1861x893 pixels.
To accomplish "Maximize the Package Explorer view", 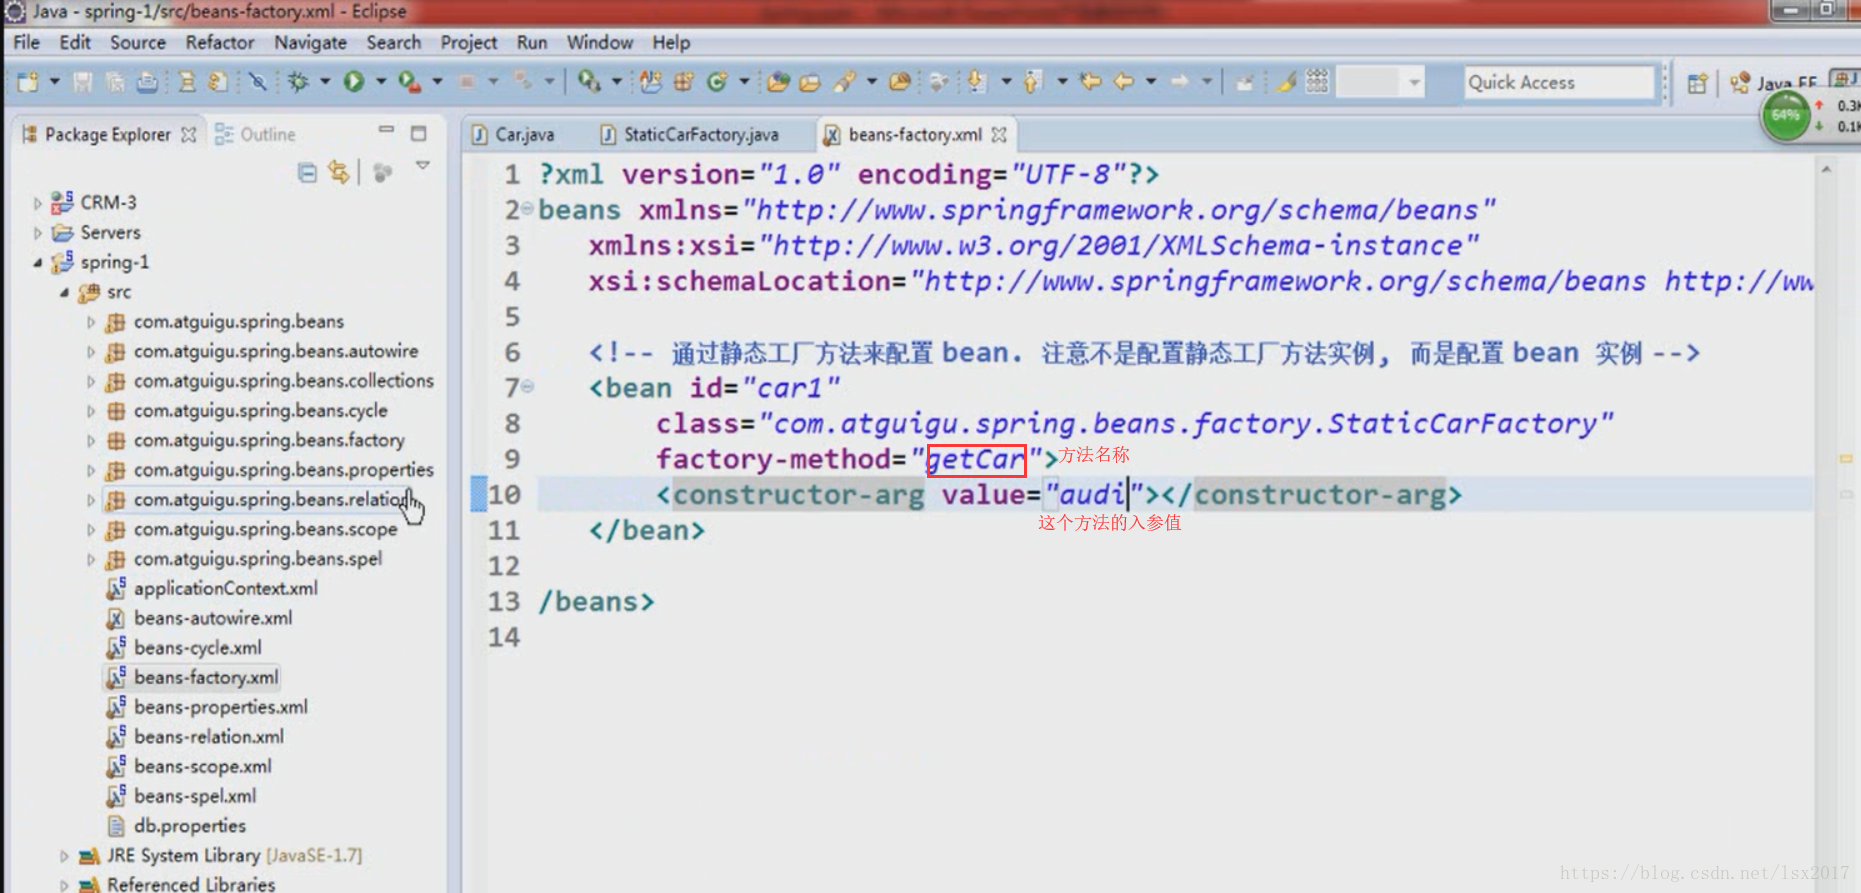I will pos(419,132).
